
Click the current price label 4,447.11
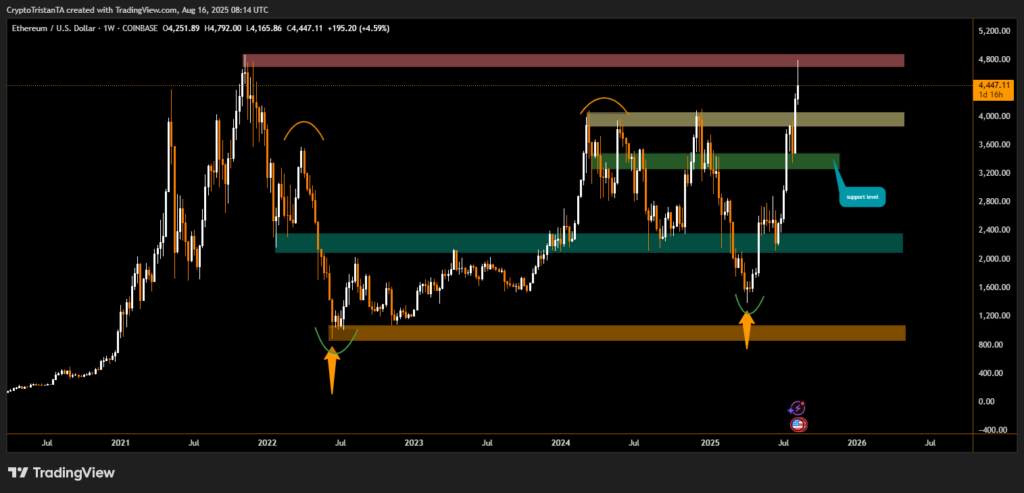pos(995,87)
